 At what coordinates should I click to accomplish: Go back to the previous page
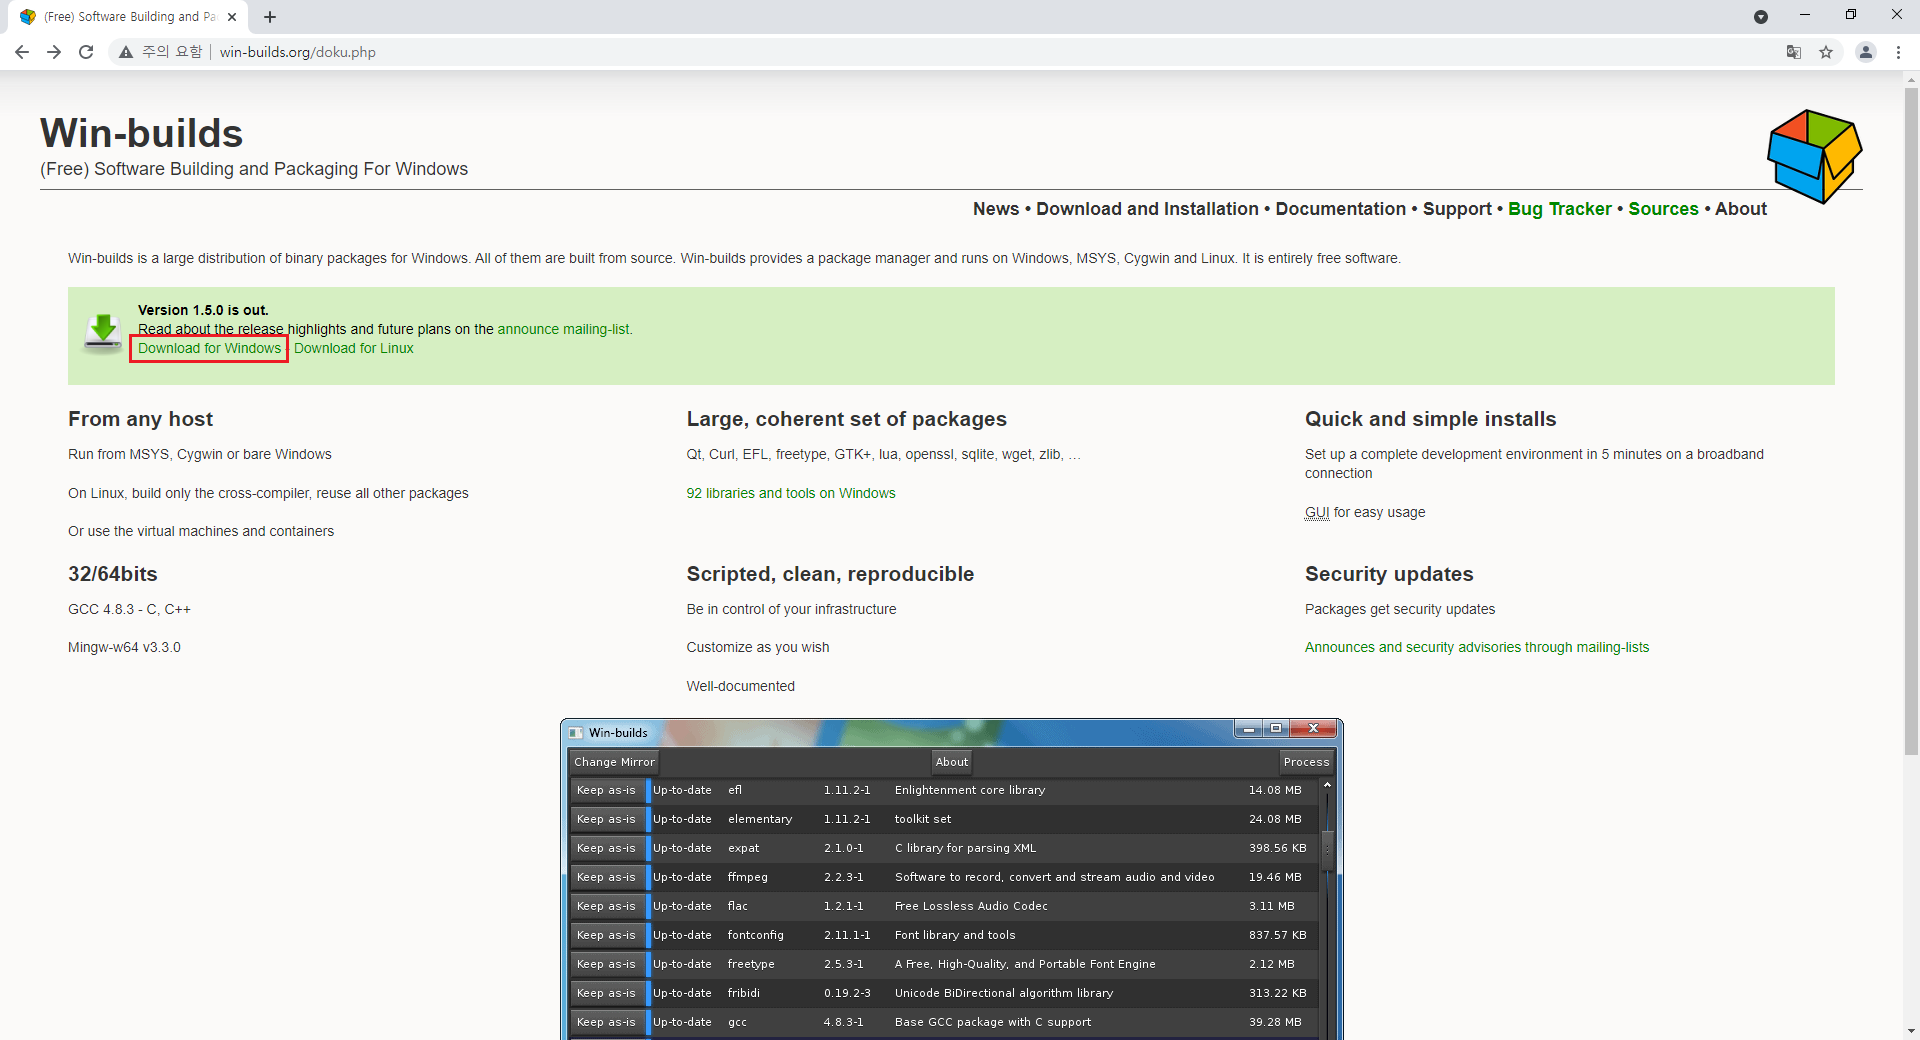coord(22,52)
